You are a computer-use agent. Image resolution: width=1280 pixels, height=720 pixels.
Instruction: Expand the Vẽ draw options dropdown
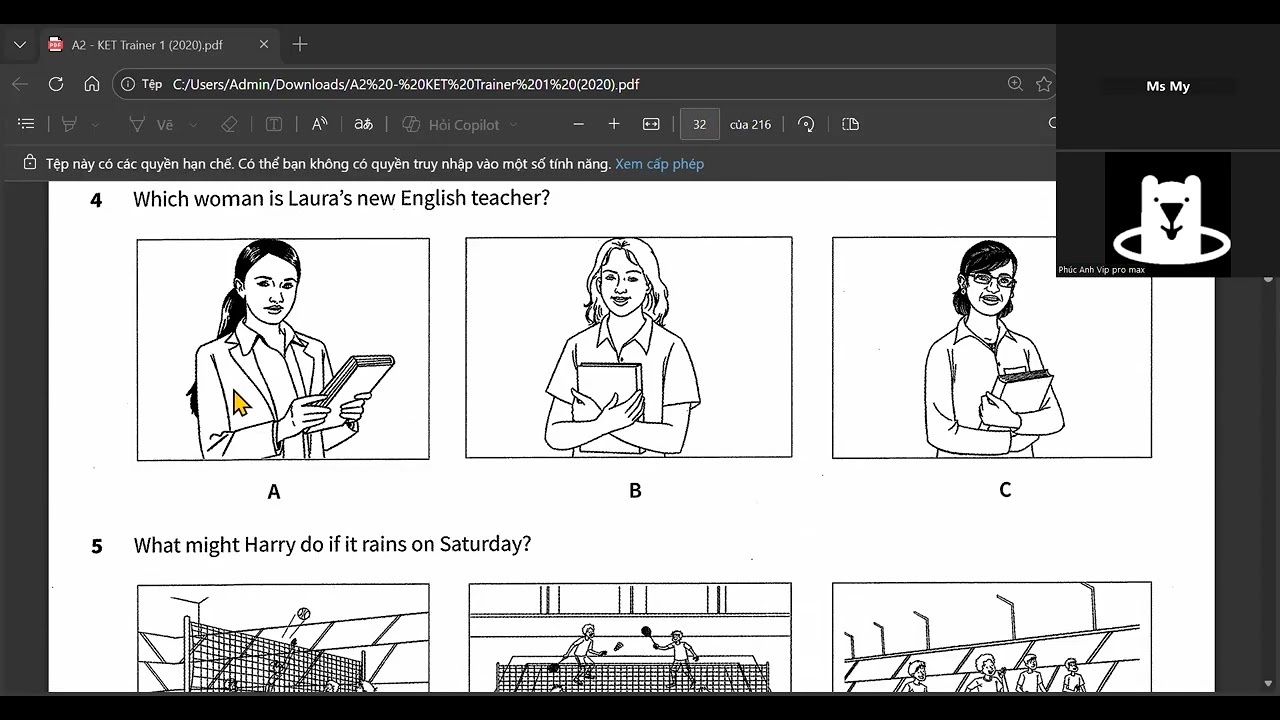click(193, 125)
